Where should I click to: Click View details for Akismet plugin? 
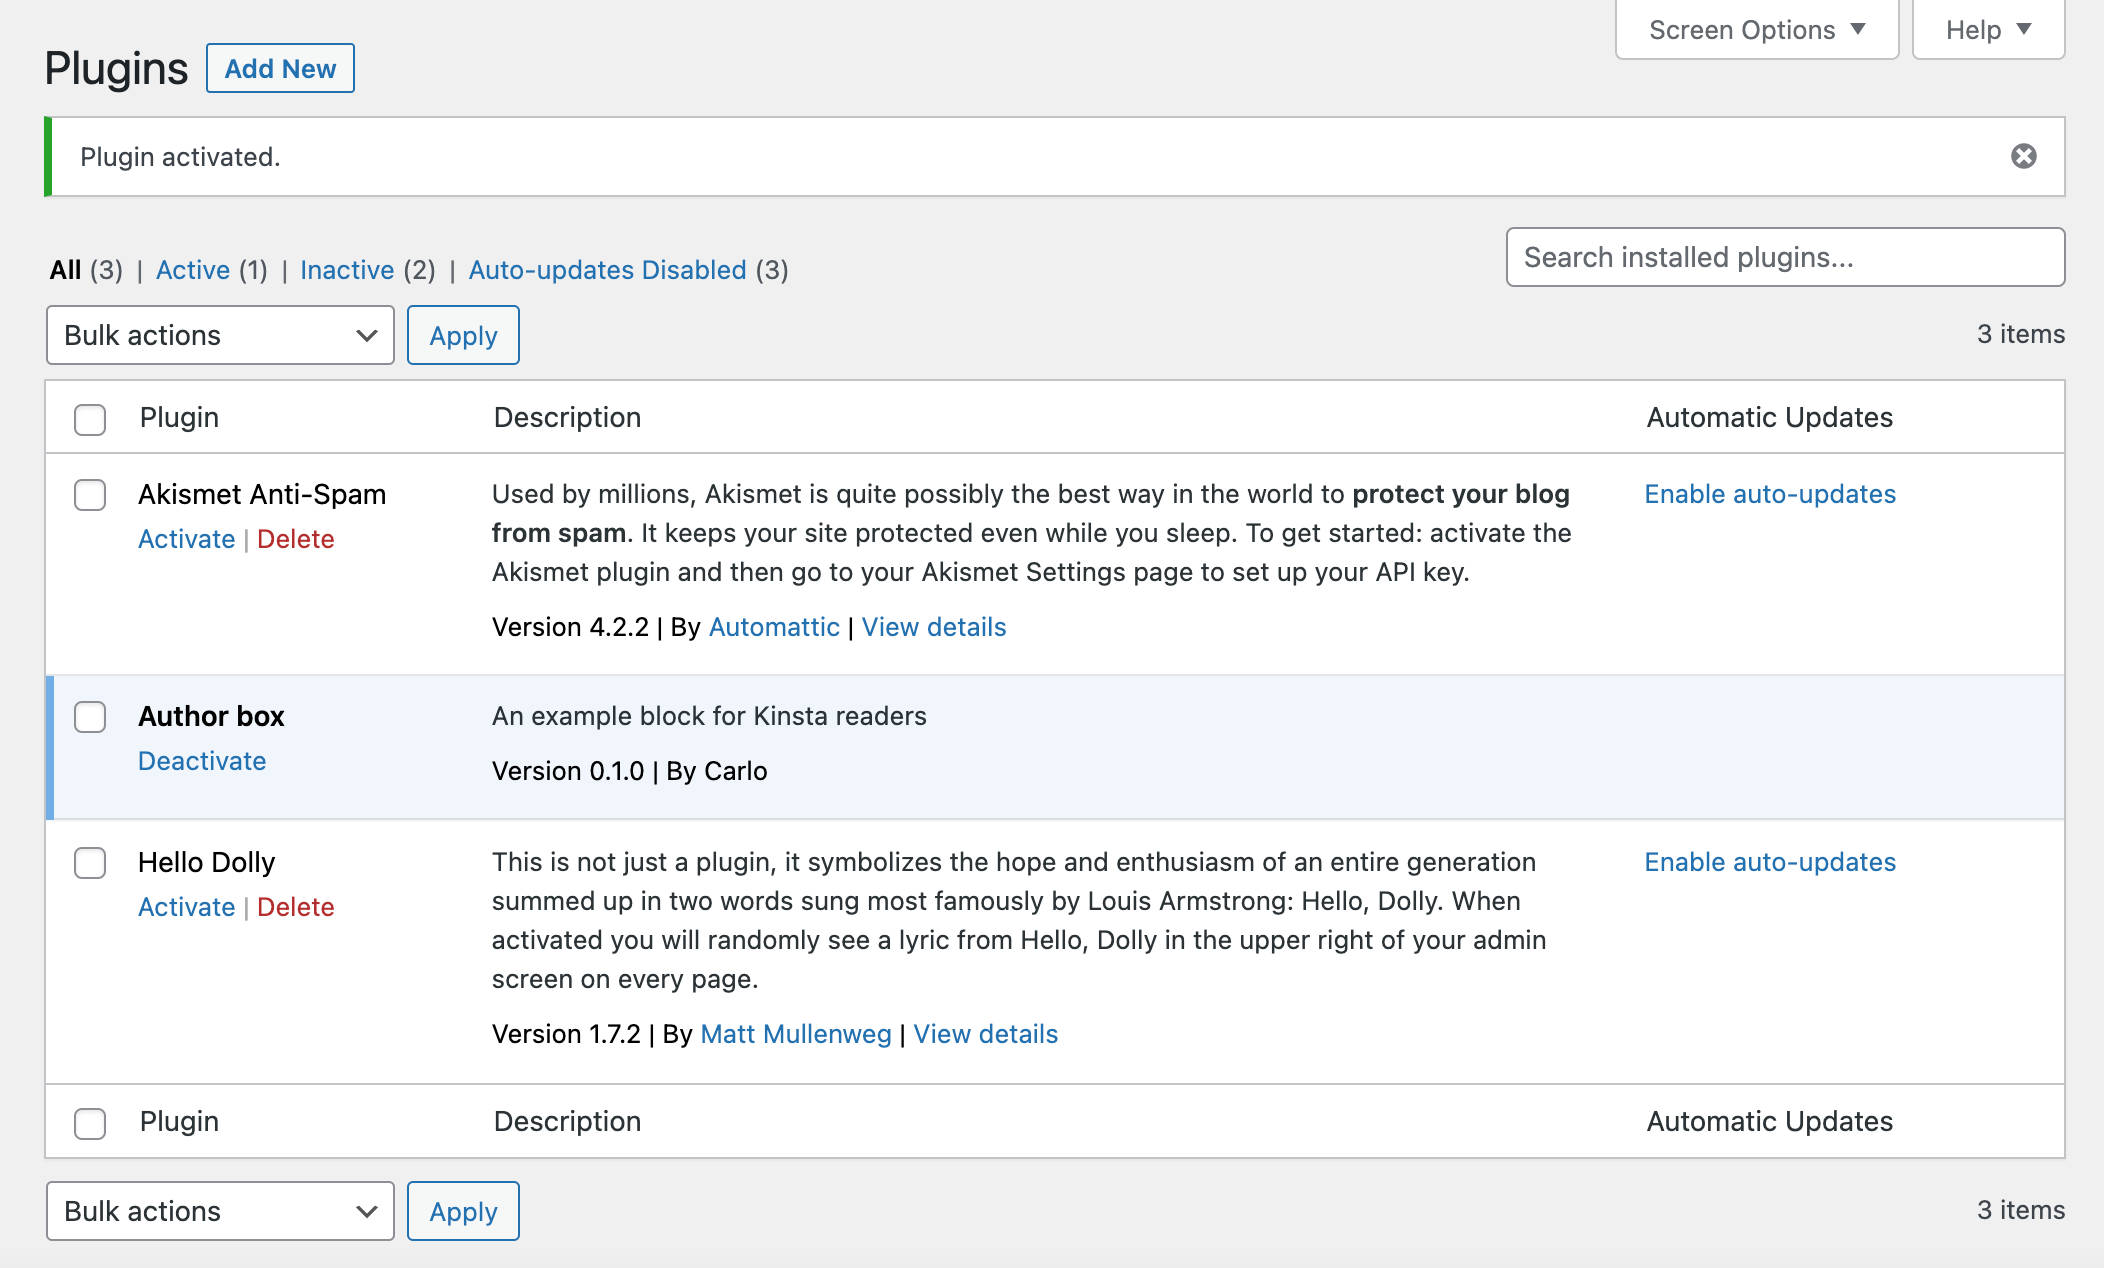tap(933, 625)
